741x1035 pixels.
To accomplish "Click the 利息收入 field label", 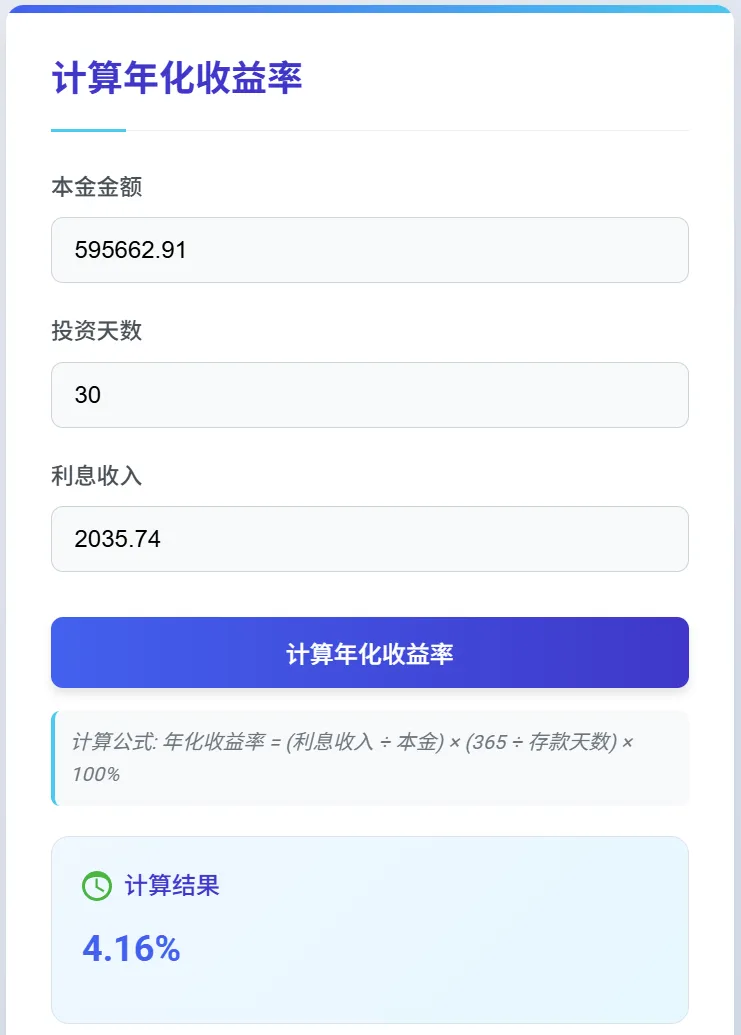I will coord(96,476).
